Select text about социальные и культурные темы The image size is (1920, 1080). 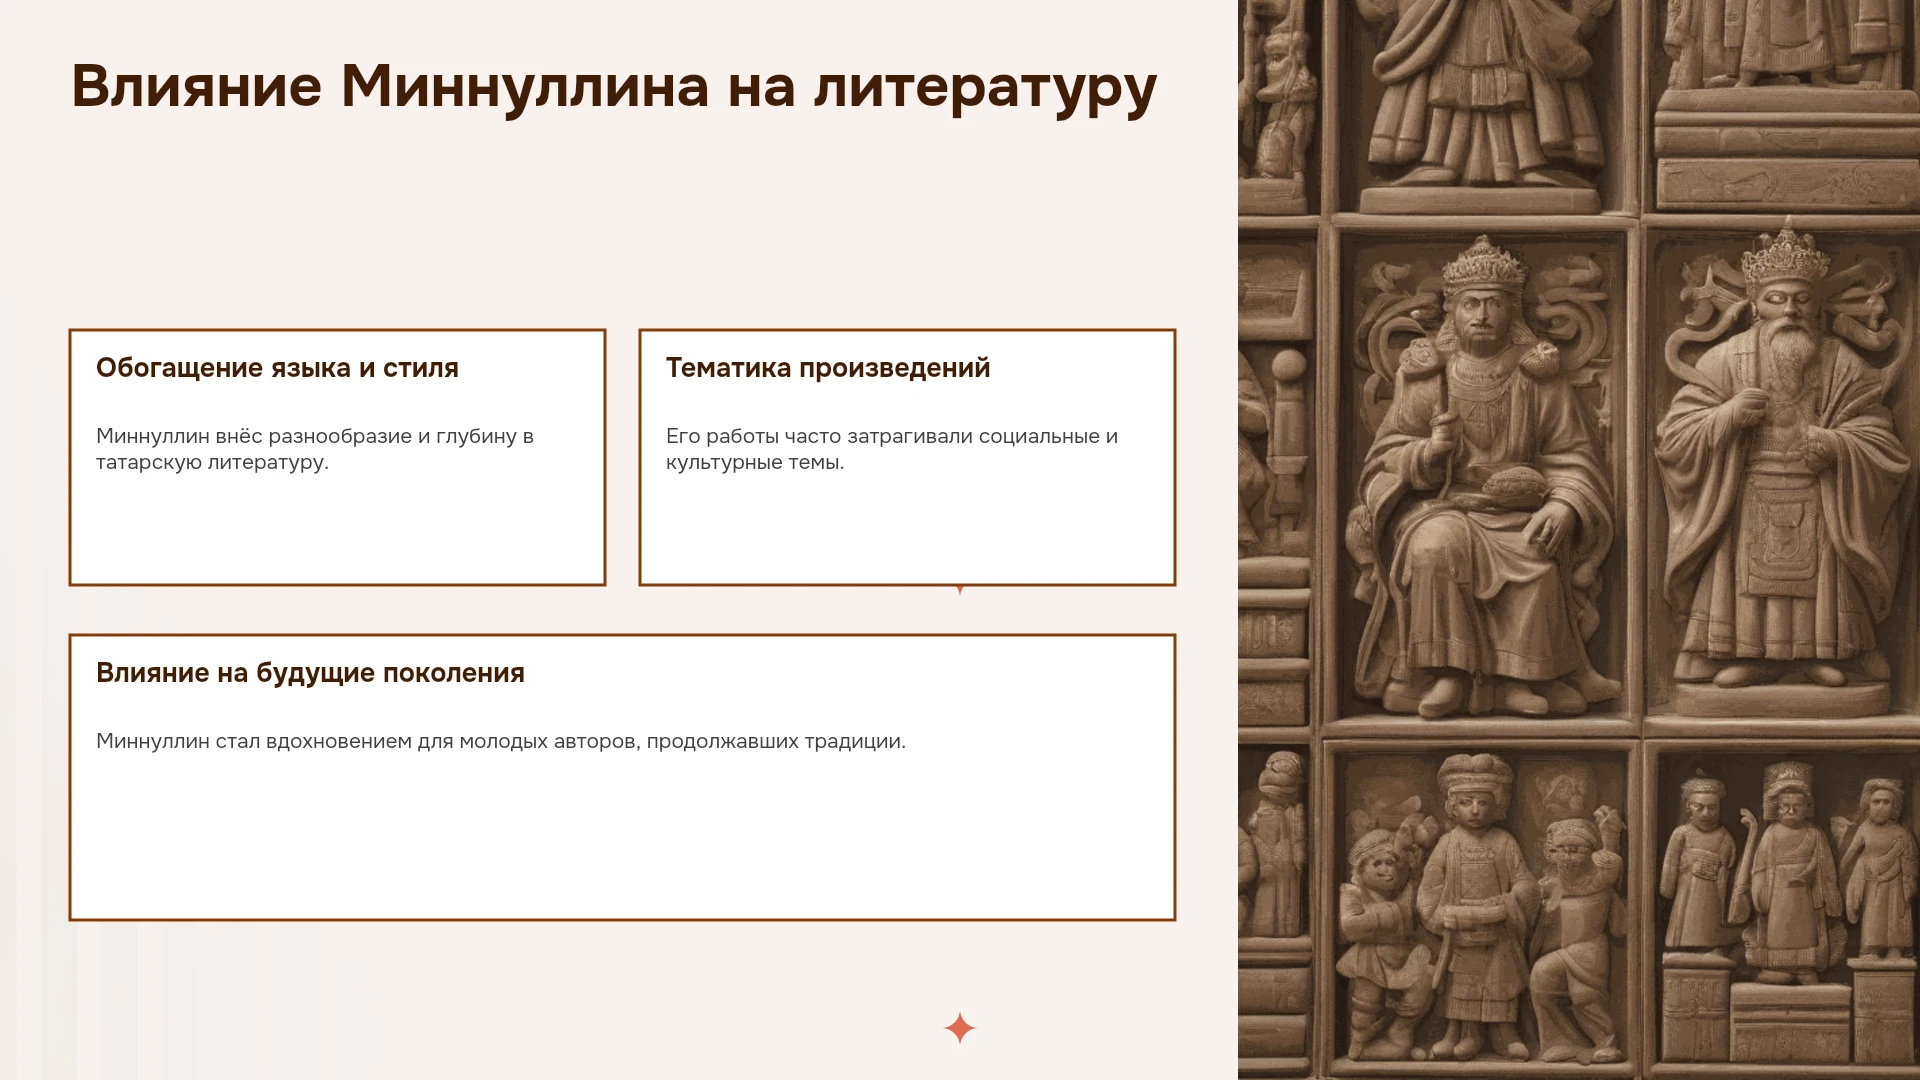coord(892,449)
